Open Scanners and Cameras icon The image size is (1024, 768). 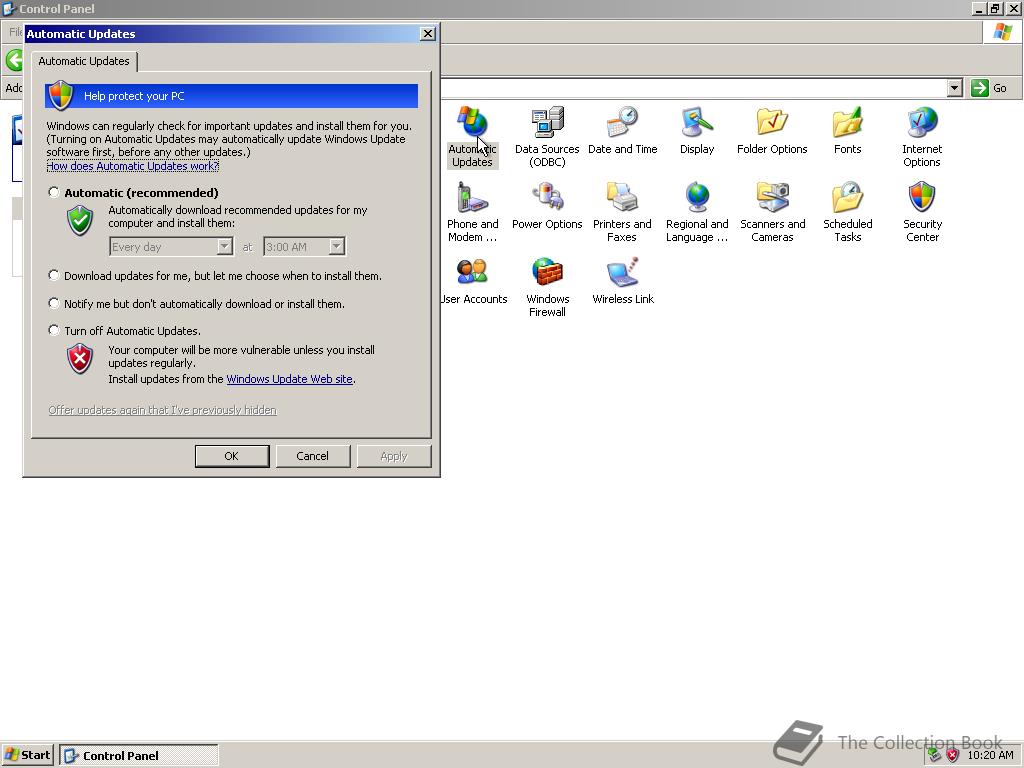pos(773,212)
